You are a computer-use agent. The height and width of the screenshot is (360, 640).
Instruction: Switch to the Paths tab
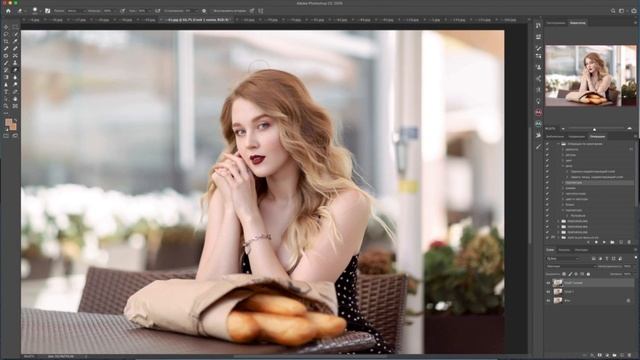pos(581,250)
